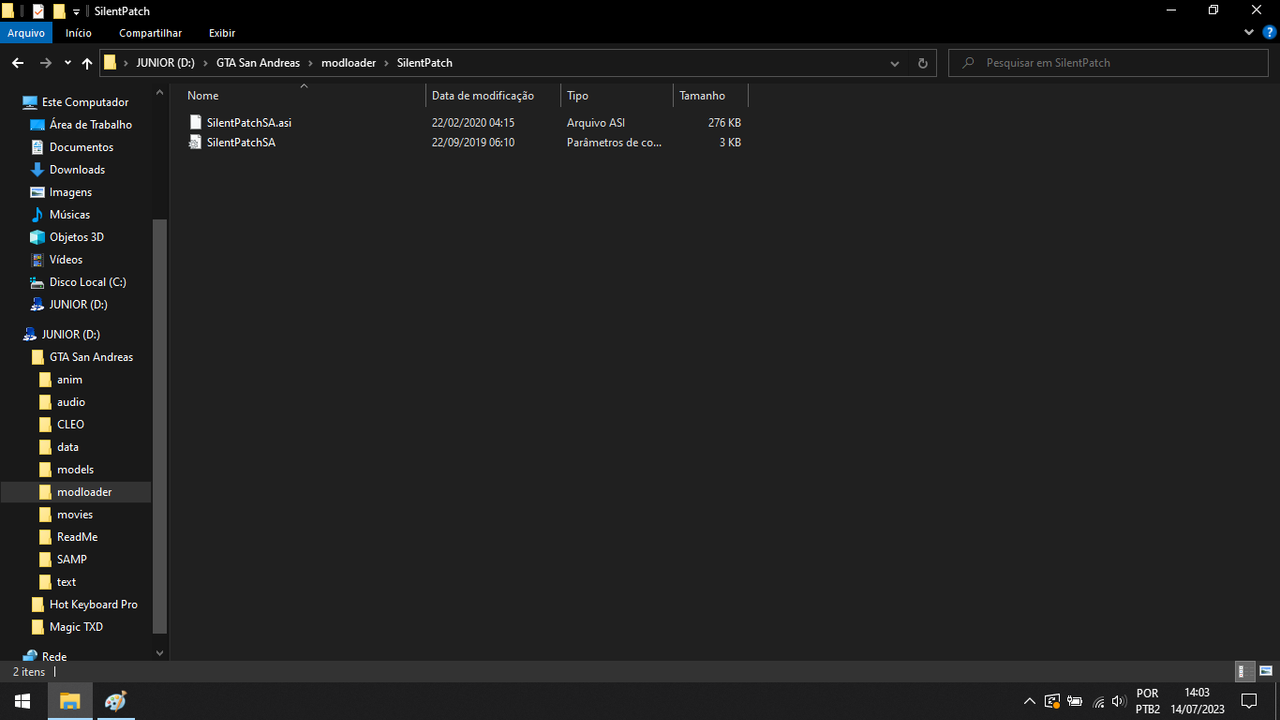Select JUNIOR (D:) under Este Computador
This screenshot has width=1280, height=720.
click(78, 304)
